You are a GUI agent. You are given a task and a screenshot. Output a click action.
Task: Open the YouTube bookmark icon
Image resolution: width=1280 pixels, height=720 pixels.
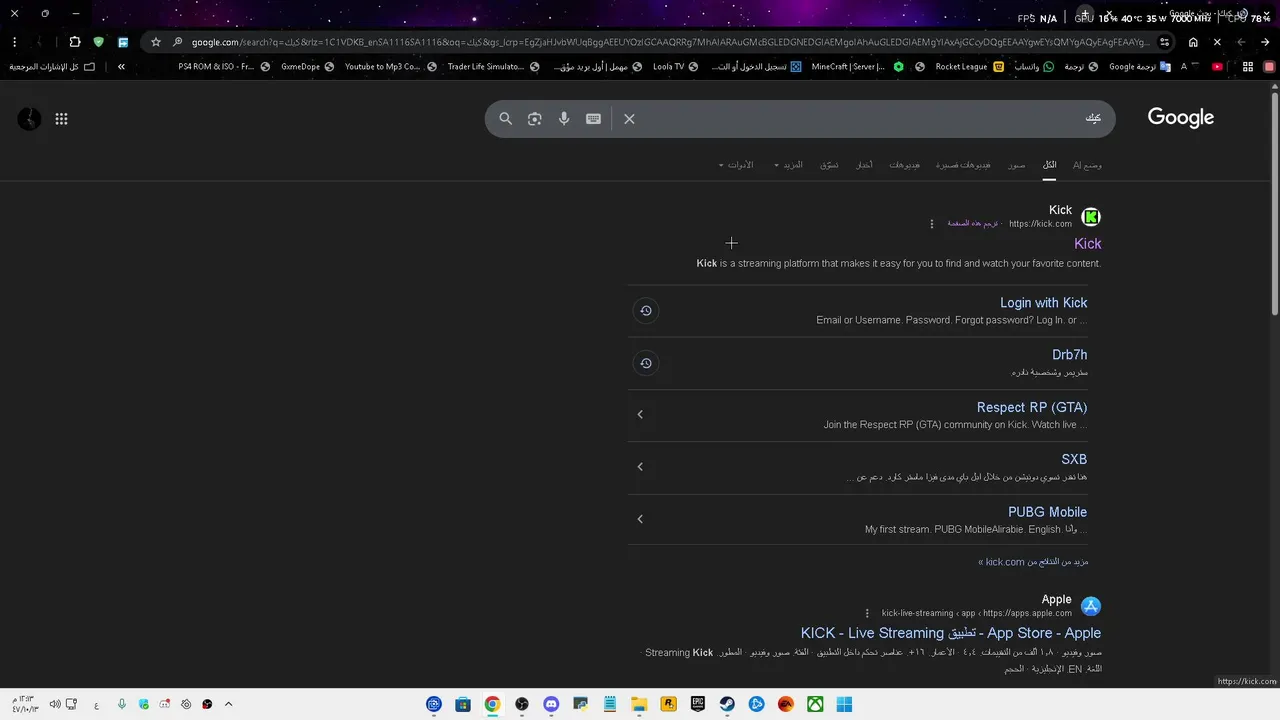click(1217, 67)
